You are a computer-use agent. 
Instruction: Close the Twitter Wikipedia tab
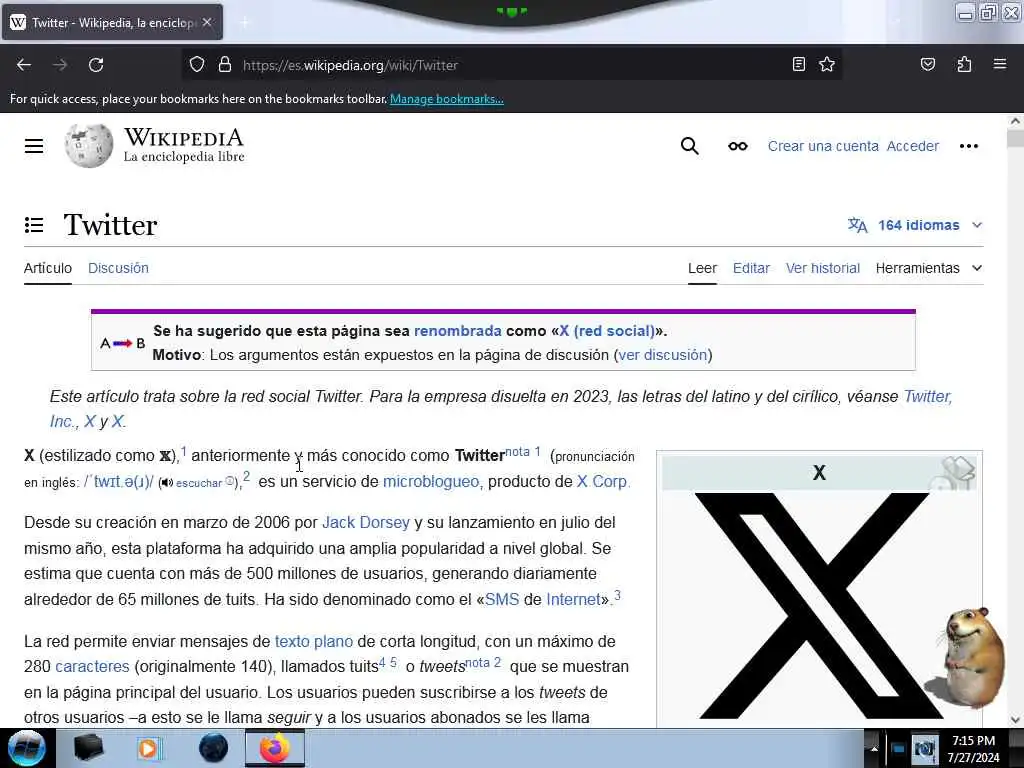tap(207, 22)
